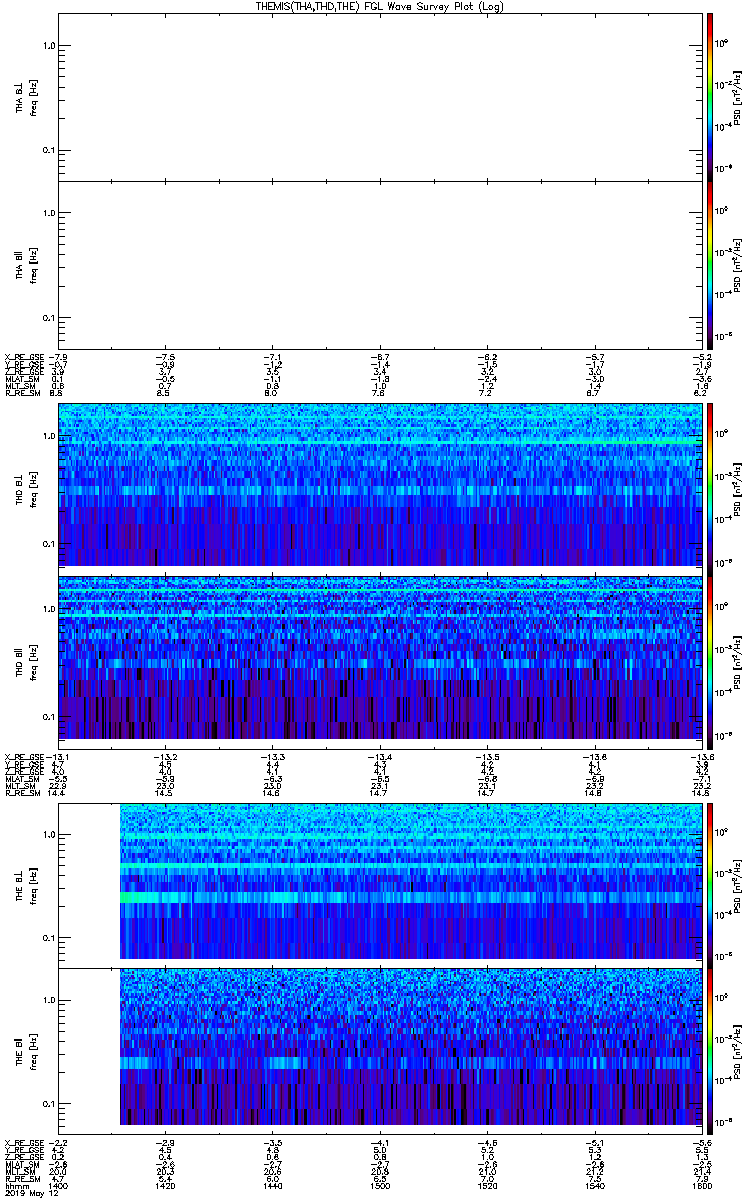Click the MLAT_SM row label under THE panels

point(23,1163)
